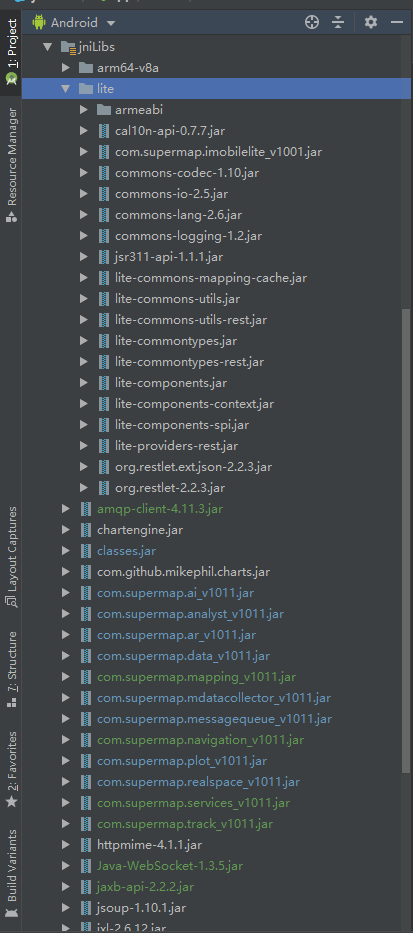Click the jniLibs folder icon
The height and width of the screenshot is (933, 413).
(68, 47)
